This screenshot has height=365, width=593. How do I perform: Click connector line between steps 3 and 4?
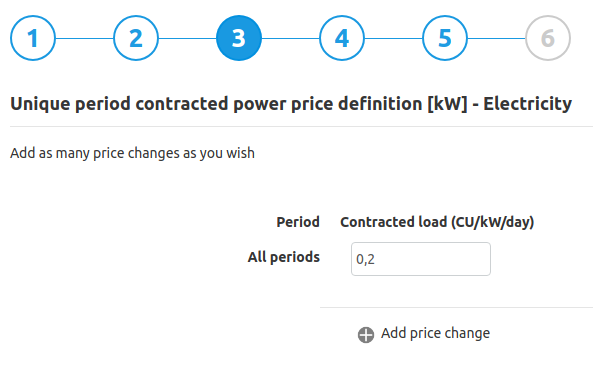point(290,38)
